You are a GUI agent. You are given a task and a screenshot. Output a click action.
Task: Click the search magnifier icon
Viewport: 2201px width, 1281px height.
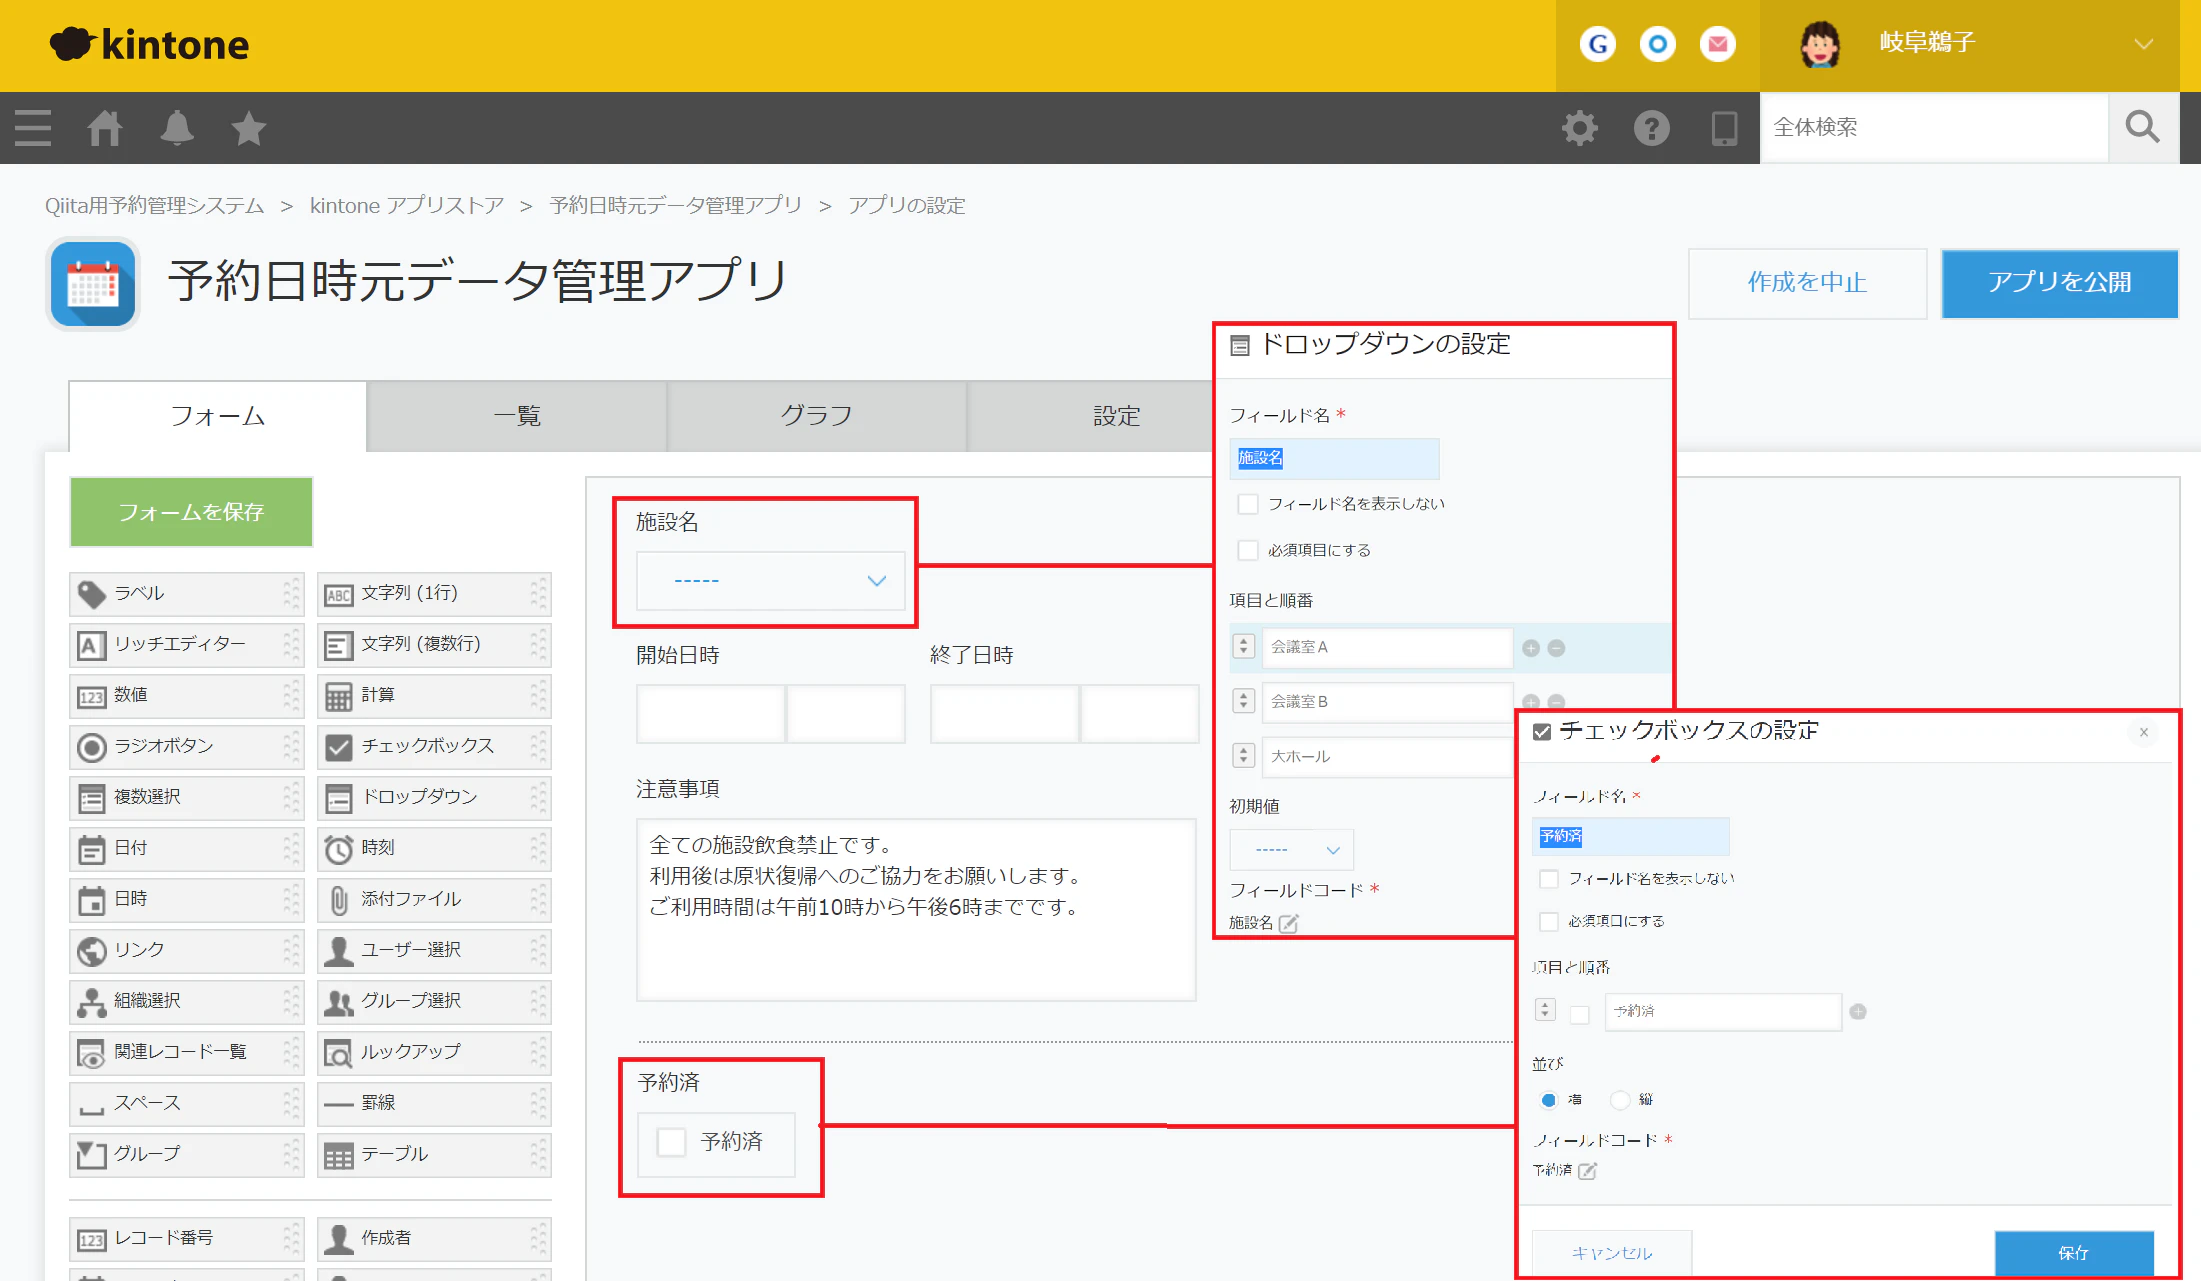pos(2142,128)
